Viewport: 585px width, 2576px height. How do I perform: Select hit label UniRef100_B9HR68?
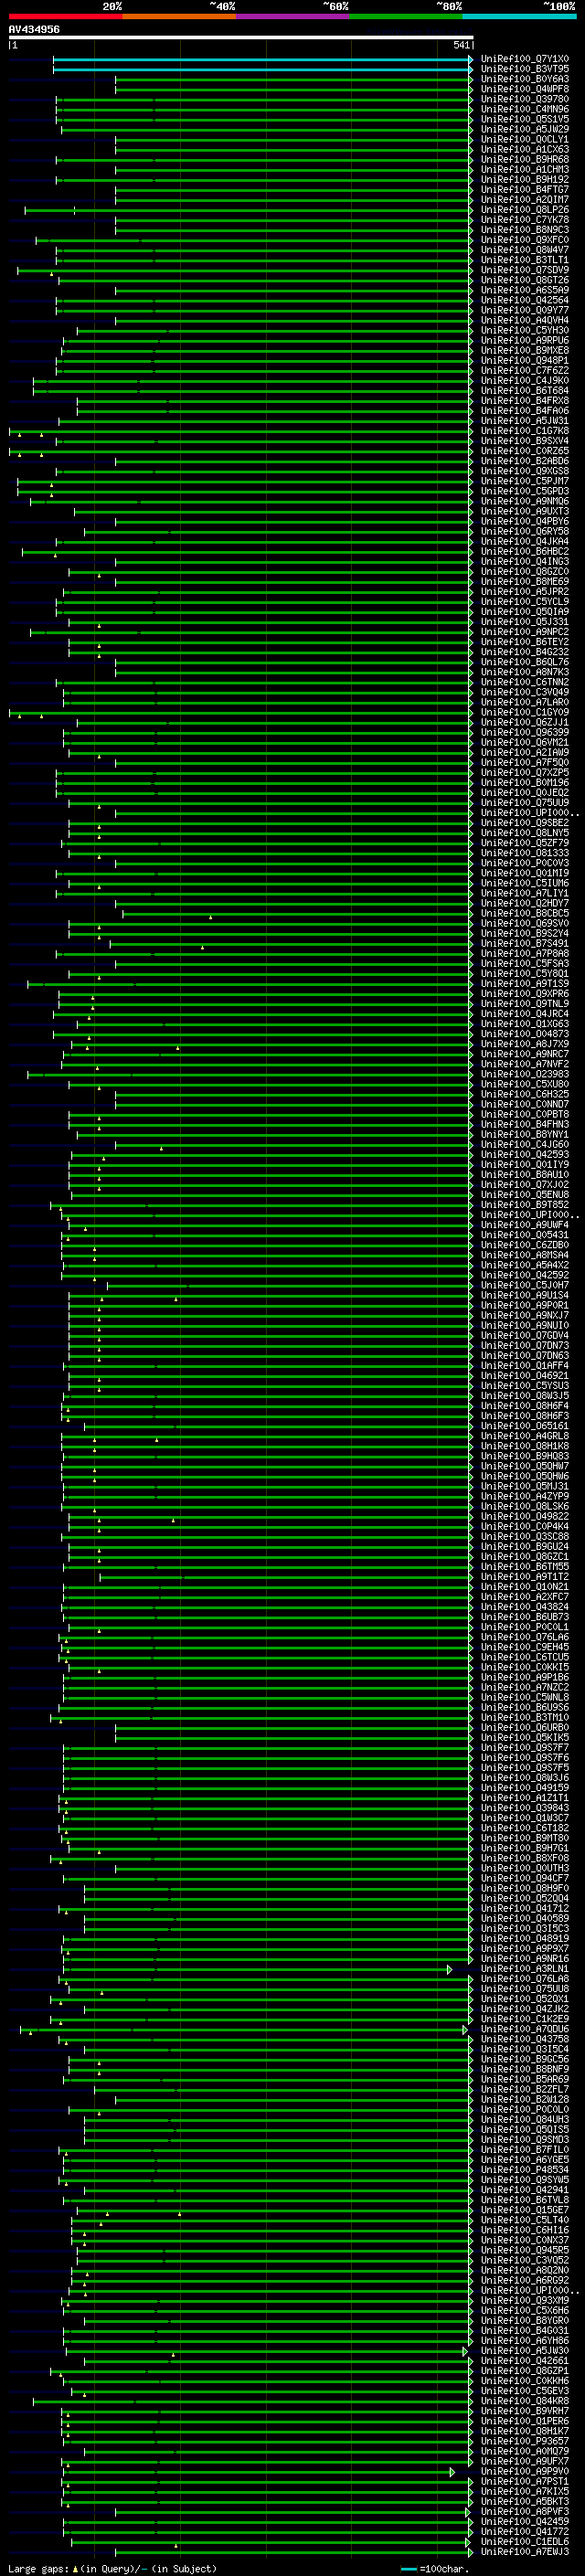525,159
